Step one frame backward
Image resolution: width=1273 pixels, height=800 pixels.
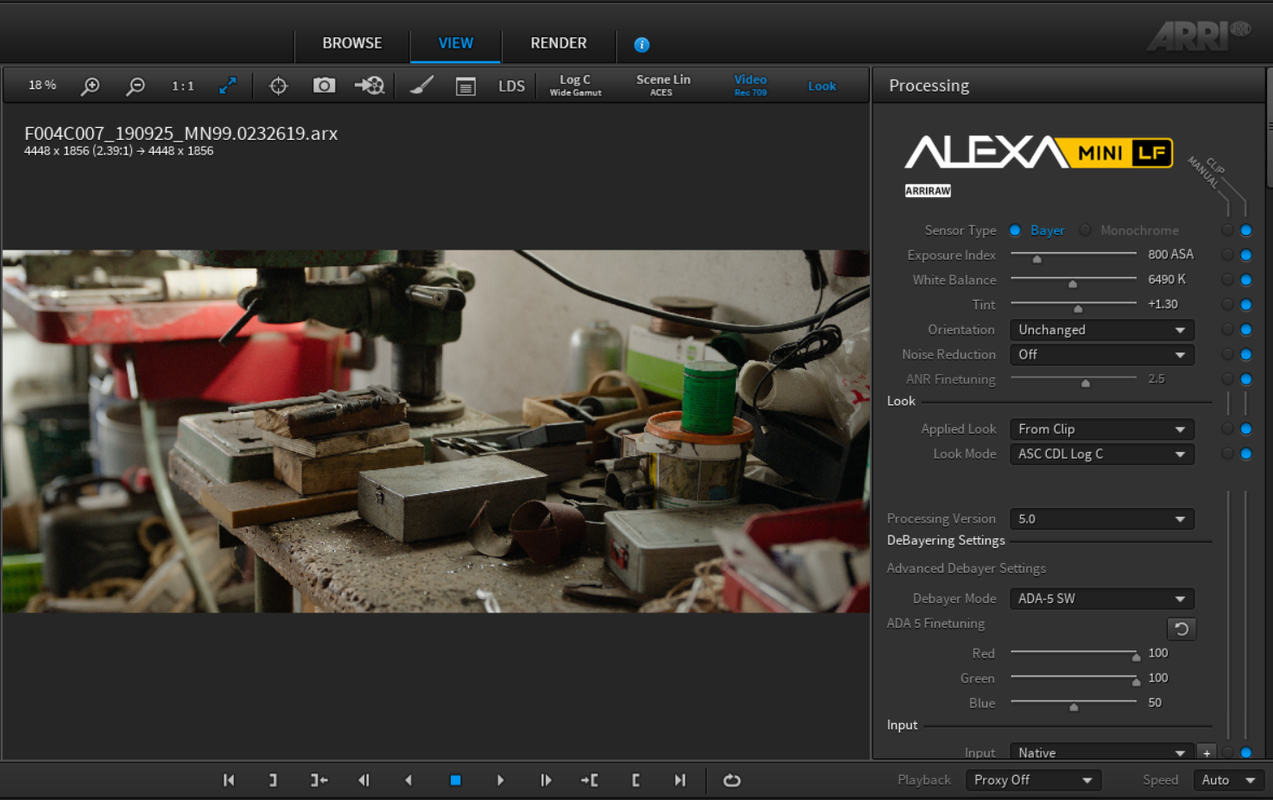pos(364,780)
